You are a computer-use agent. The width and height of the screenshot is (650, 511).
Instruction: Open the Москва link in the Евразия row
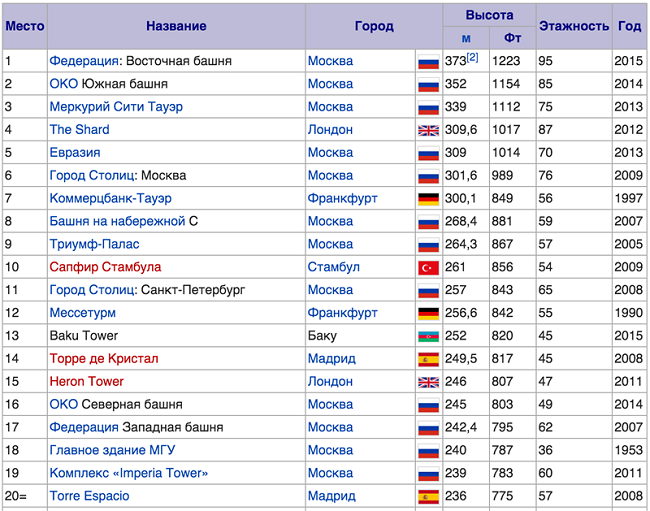pos(330,153)
